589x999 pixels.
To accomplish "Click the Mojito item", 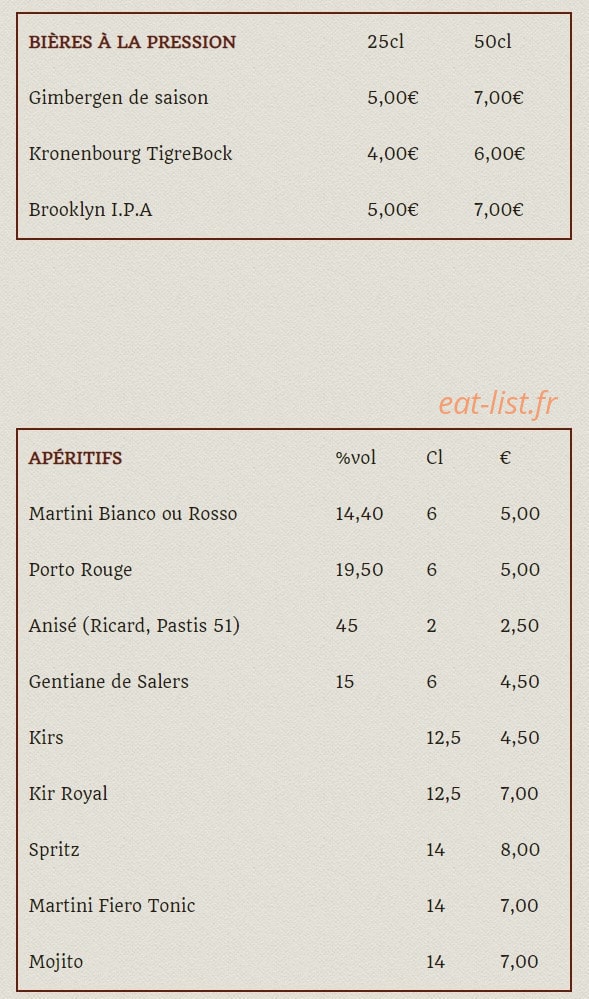I will pyautogui.click(x=55, y=961).
